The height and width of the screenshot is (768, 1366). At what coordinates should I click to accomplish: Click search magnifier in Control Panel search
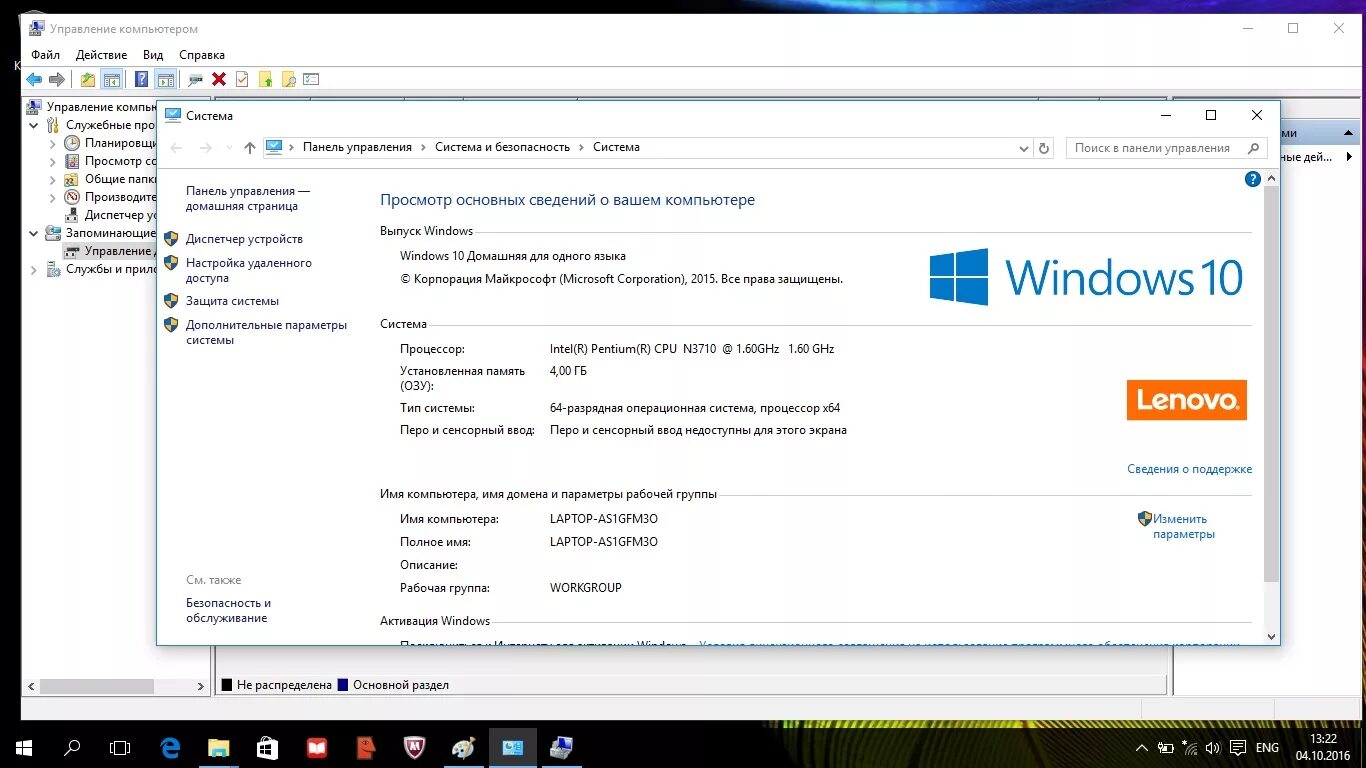(x=1254, y=148)
